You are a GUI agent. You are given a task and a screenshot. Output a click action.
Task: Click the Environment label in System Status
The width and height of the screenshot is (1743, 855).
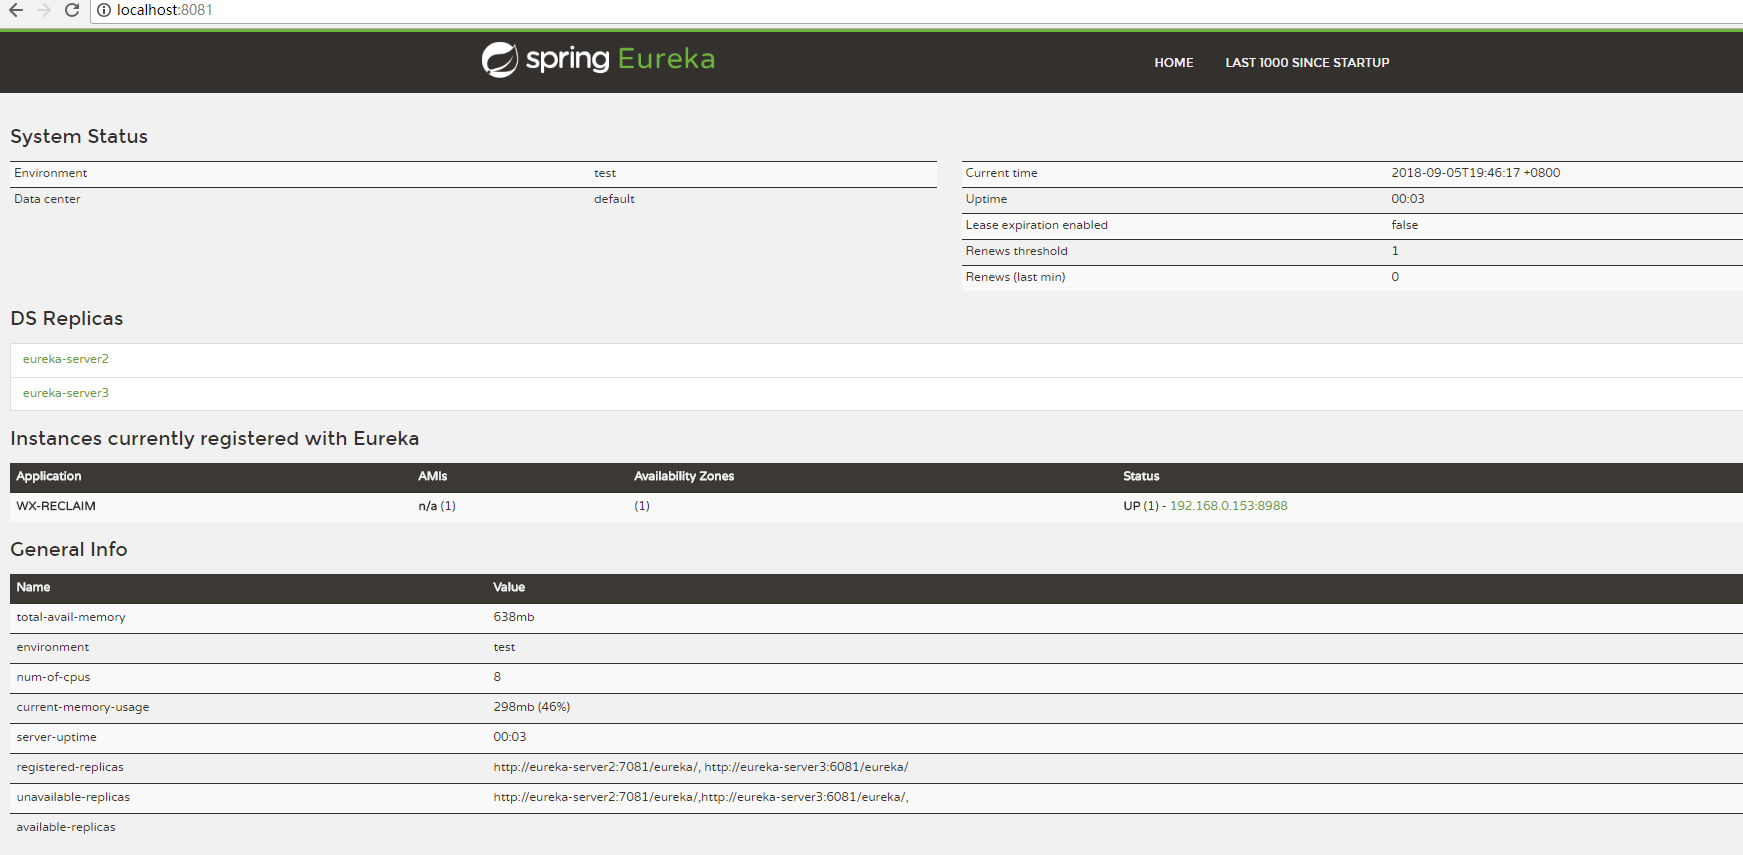point(50,173)
